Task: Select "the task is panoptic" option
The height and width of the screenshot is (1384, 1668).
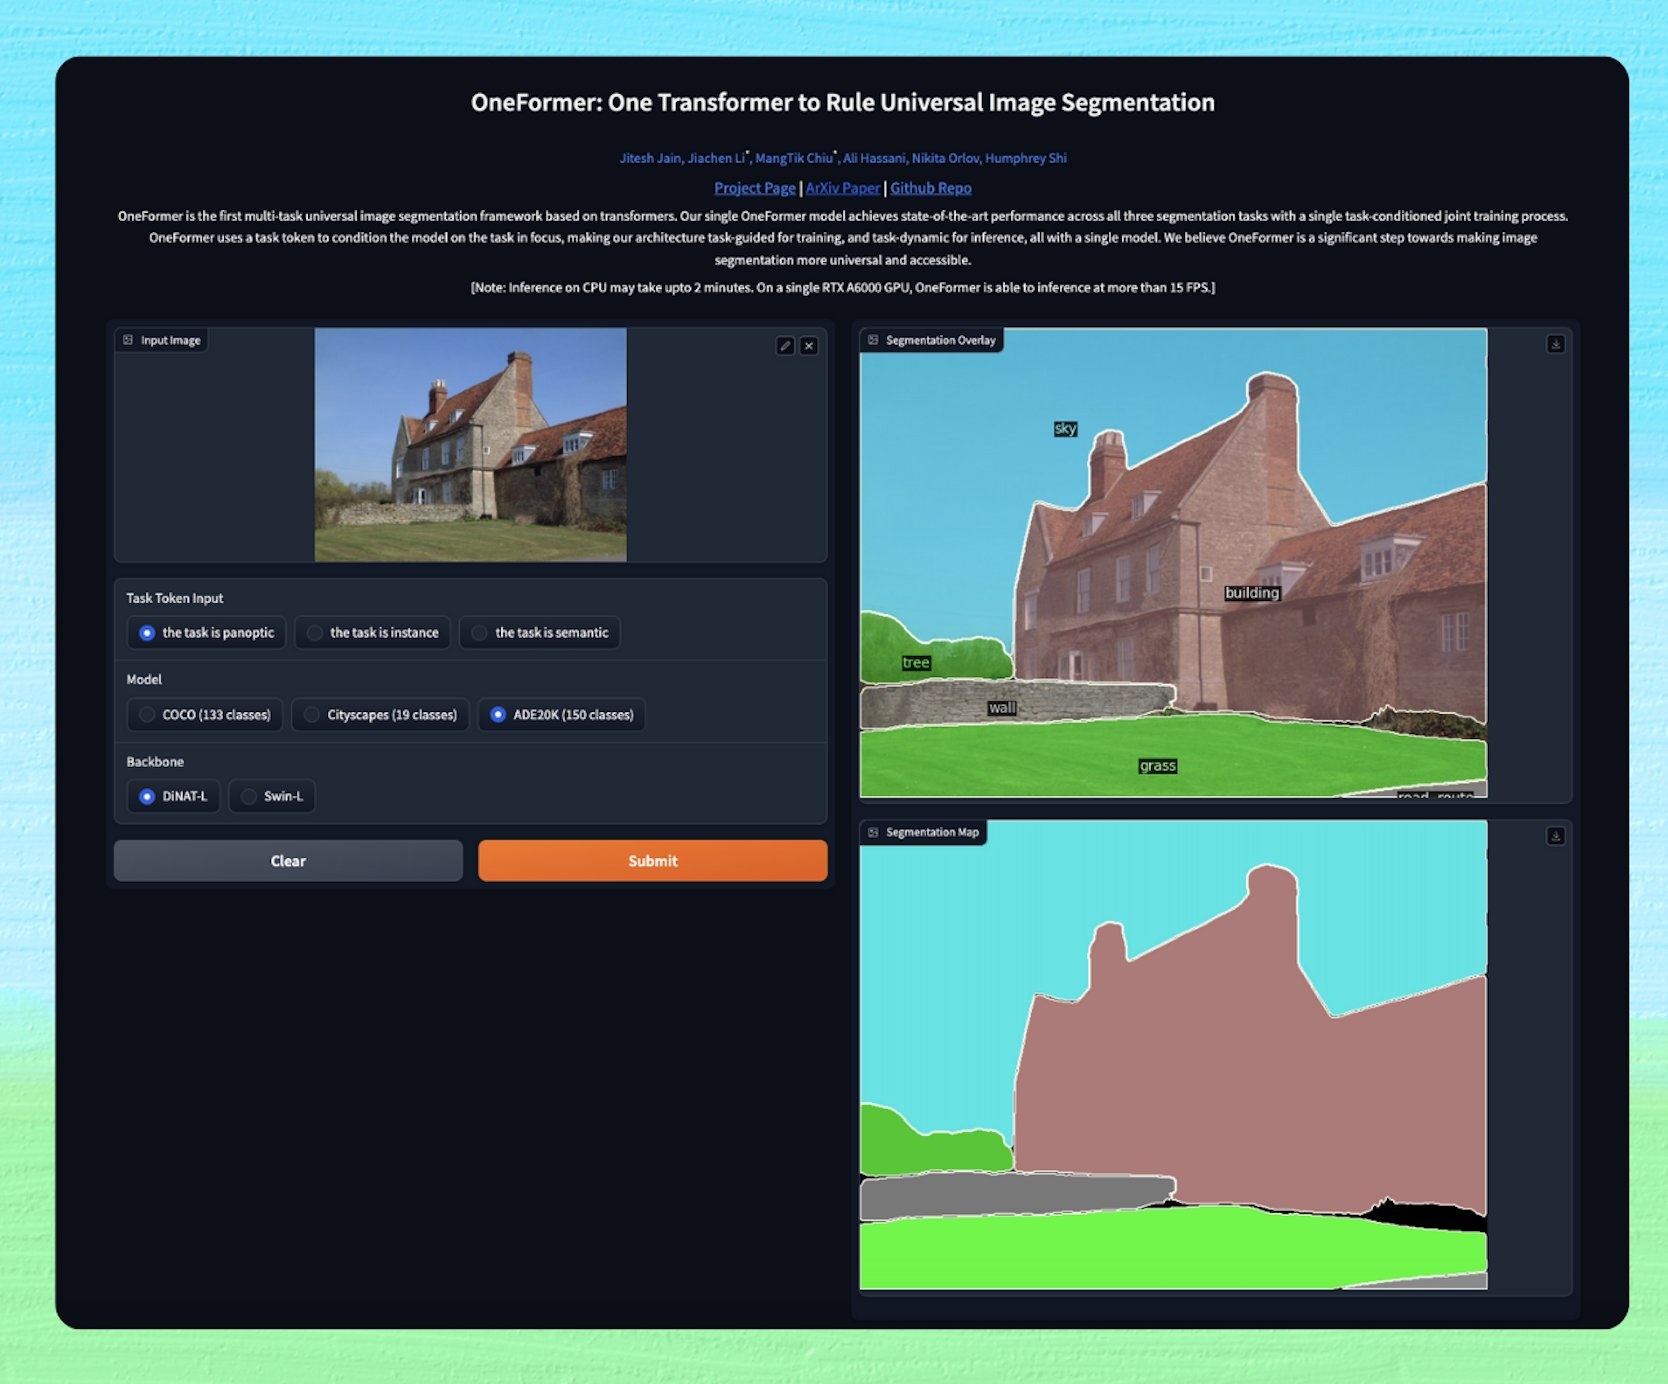Action: click(147, 633)
